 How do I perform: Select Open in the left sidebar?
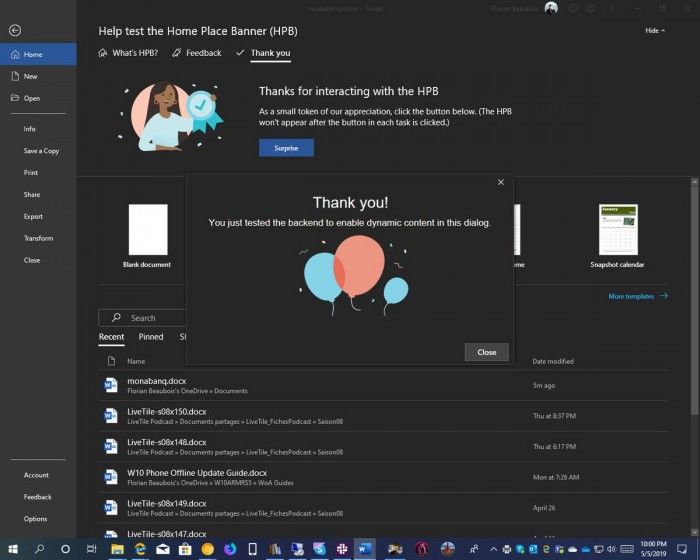coord(38,98)
